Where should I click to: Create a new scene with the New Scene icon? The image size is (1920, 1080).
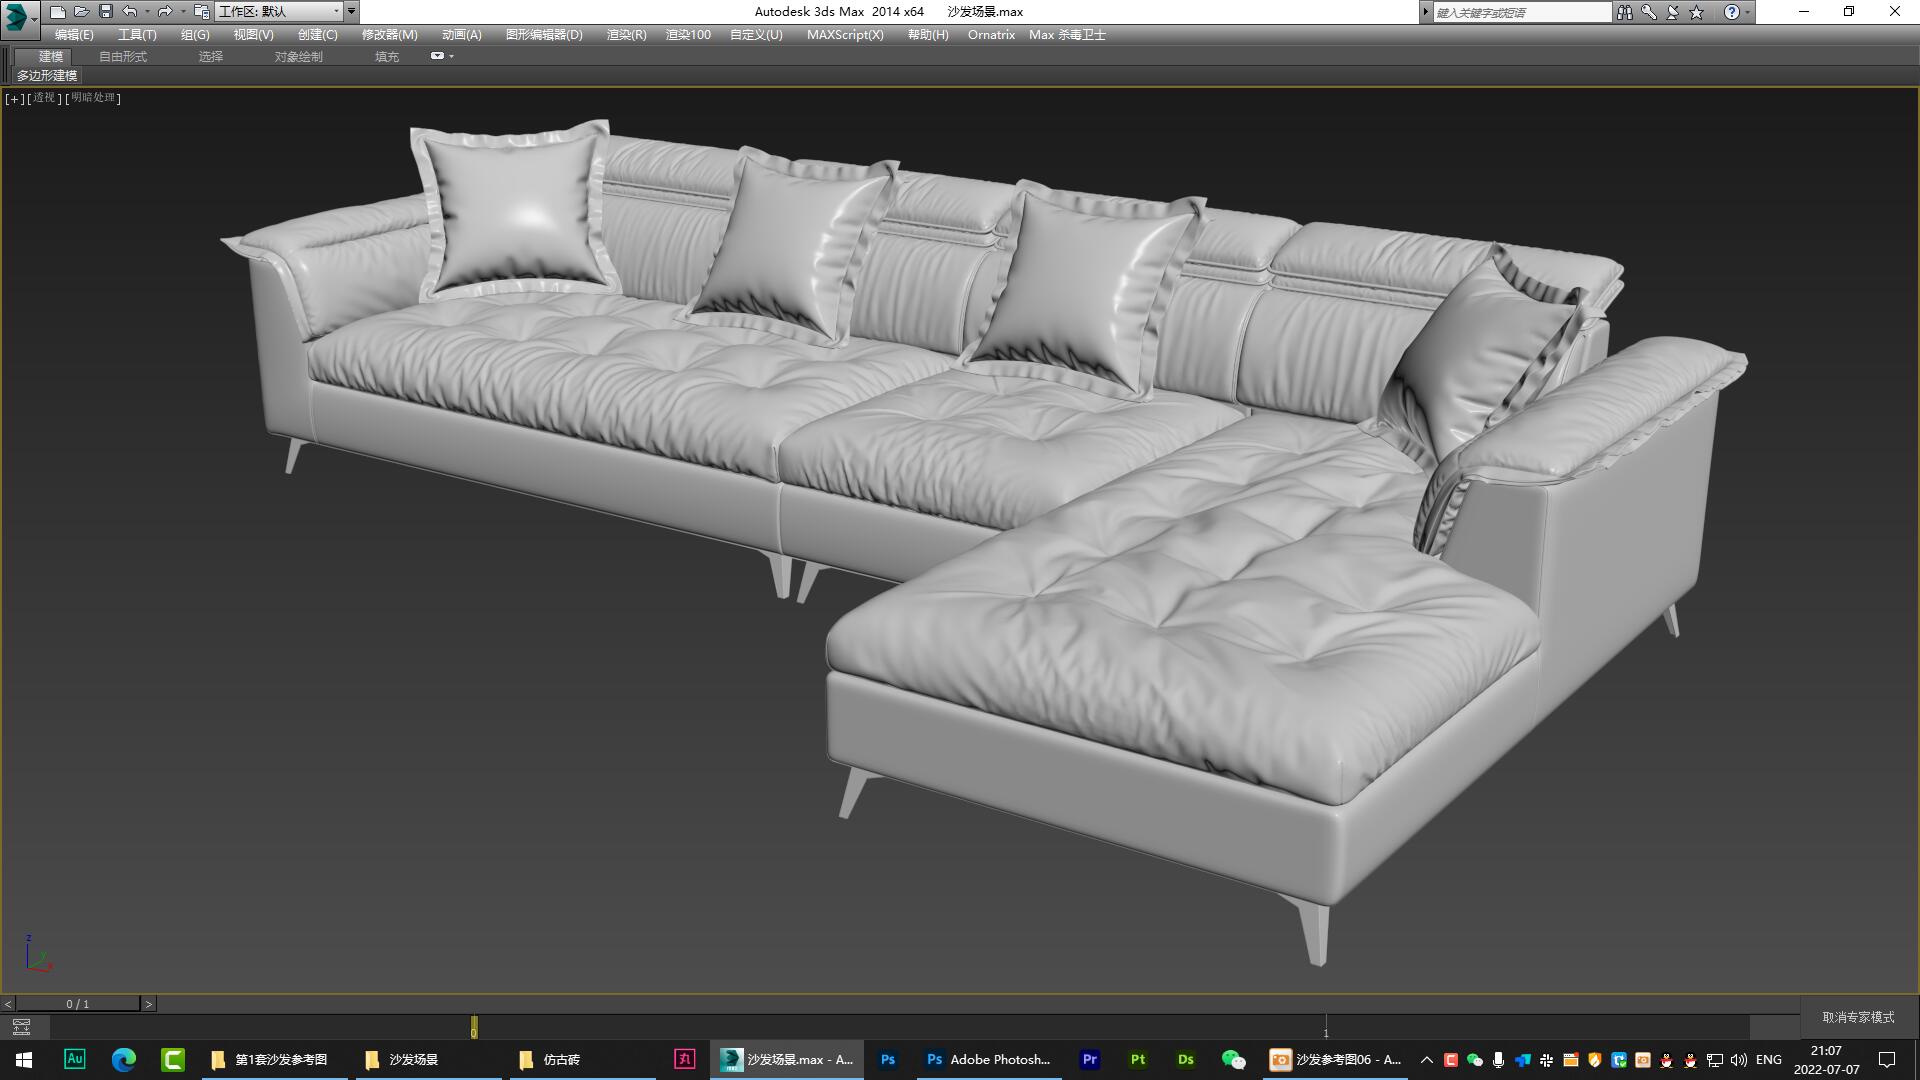pyautogui.click(x=58, y=12)
